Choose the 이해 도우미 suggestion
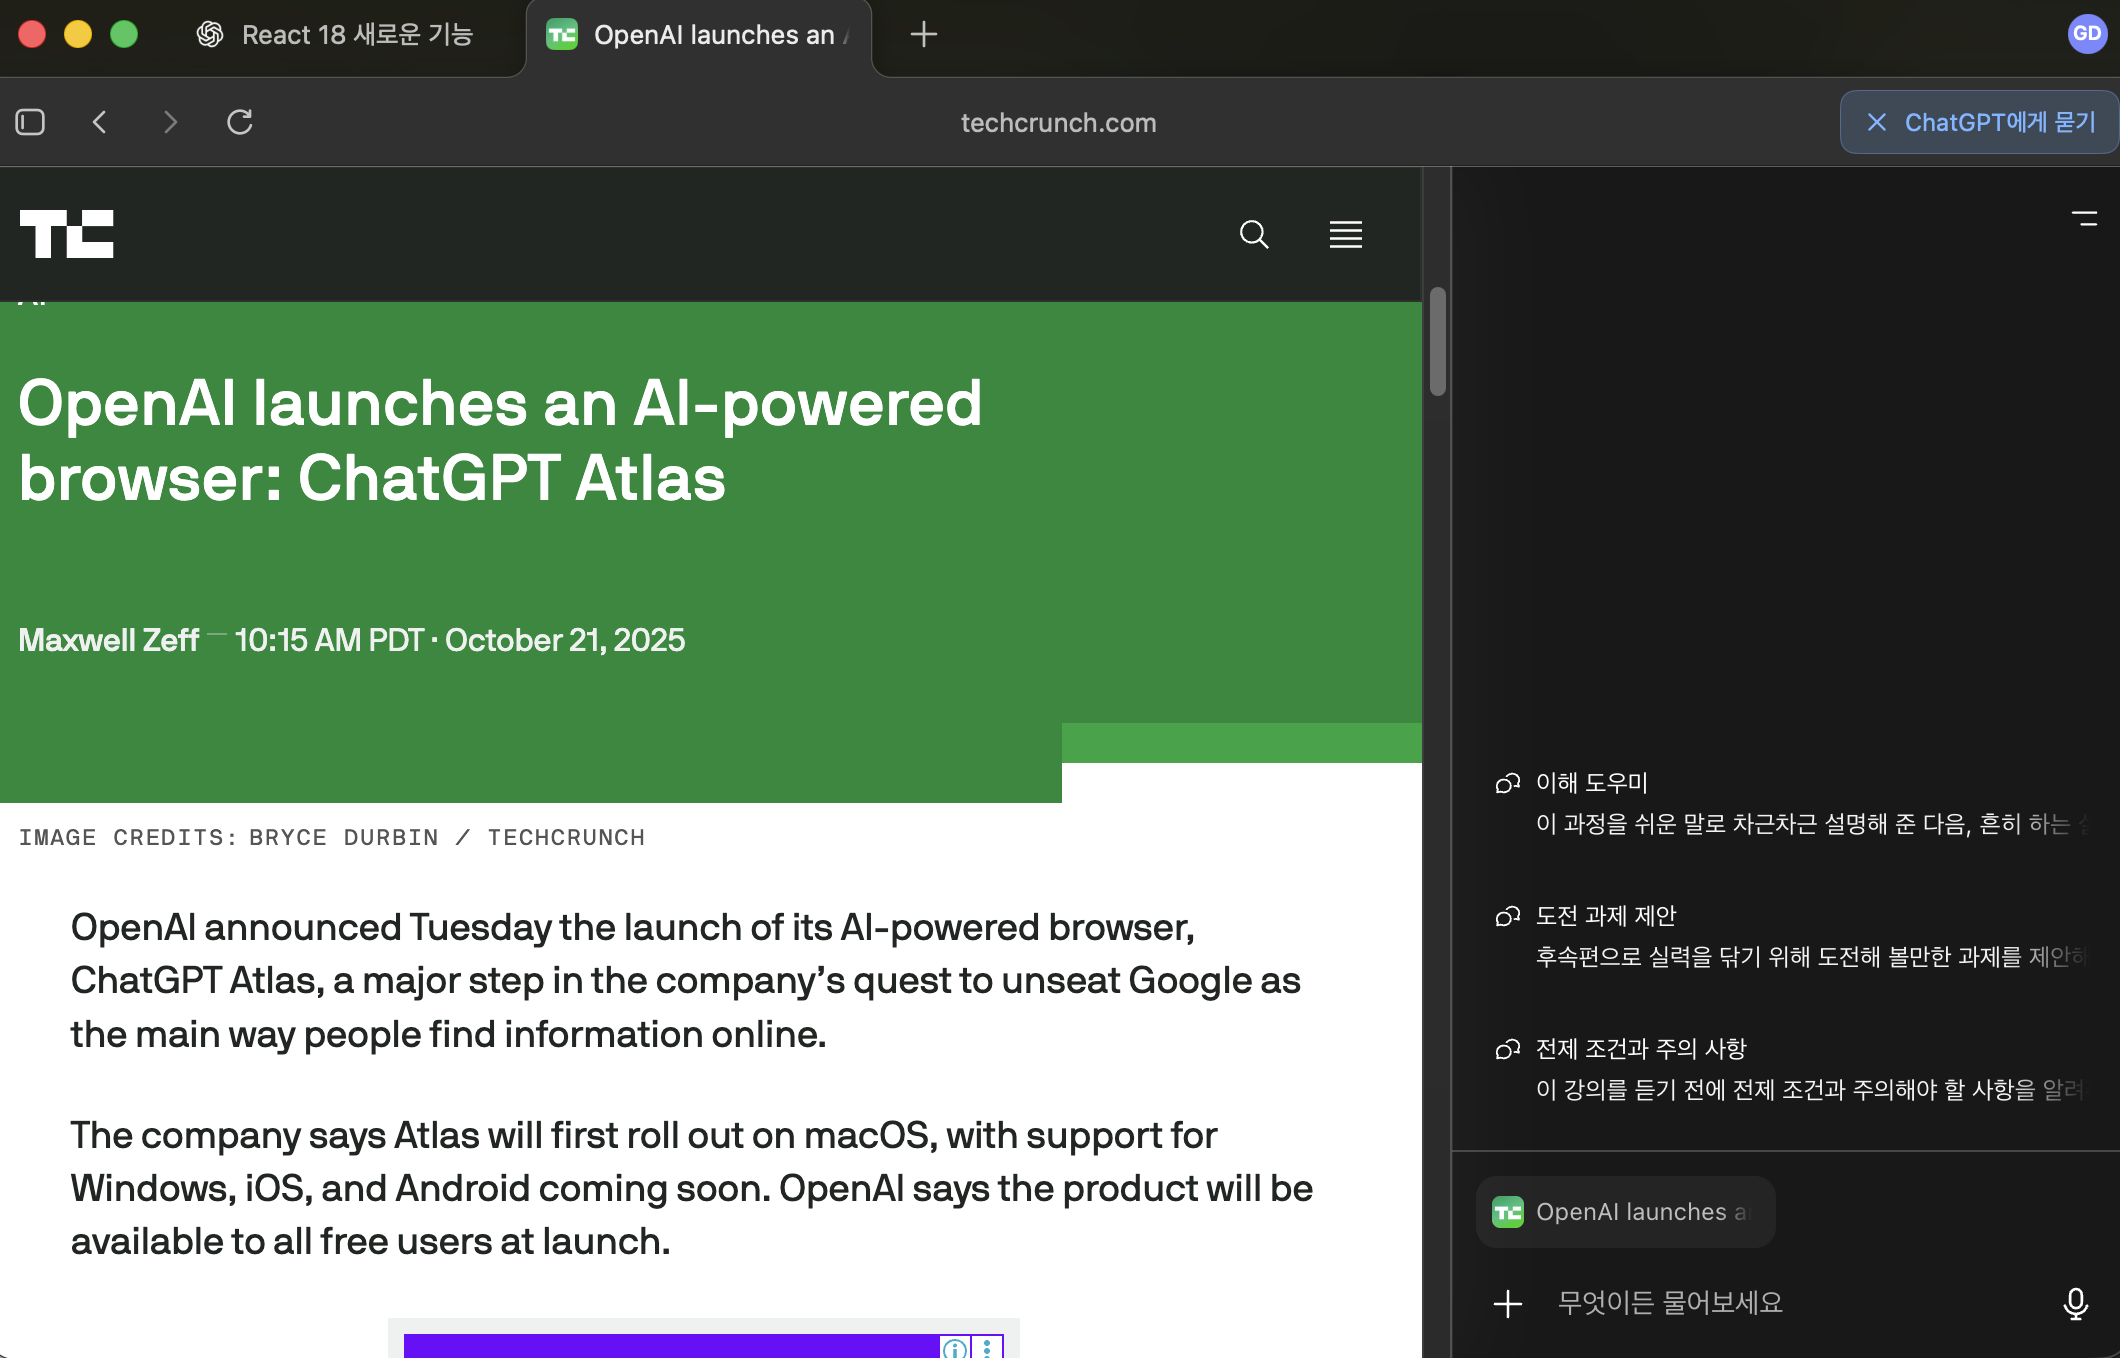 point(1790,803)
